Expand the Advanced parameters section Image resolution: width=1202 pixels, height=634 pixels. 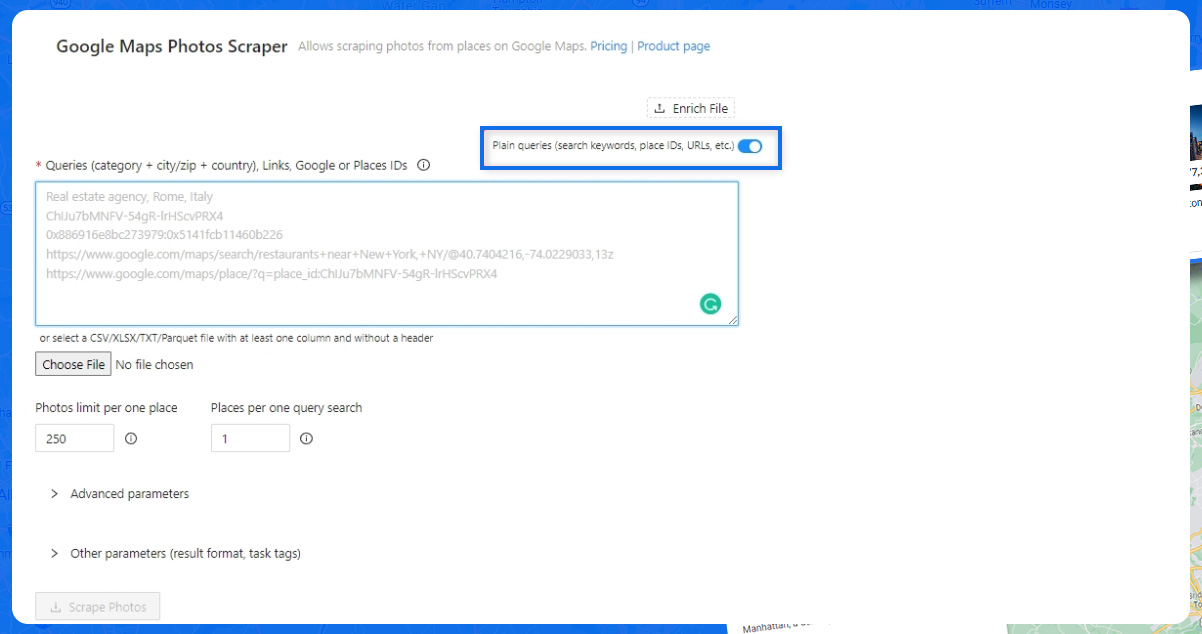[128, 493]
